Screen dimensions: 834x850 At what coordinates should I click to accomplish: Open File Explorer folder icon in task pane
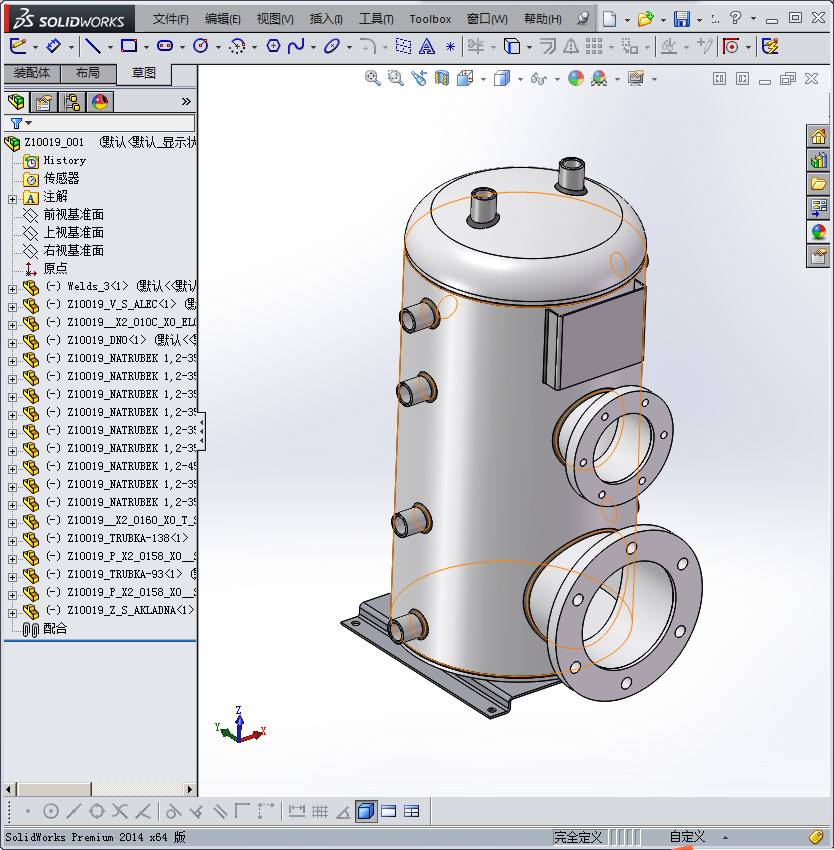click(x=818, y=184)
